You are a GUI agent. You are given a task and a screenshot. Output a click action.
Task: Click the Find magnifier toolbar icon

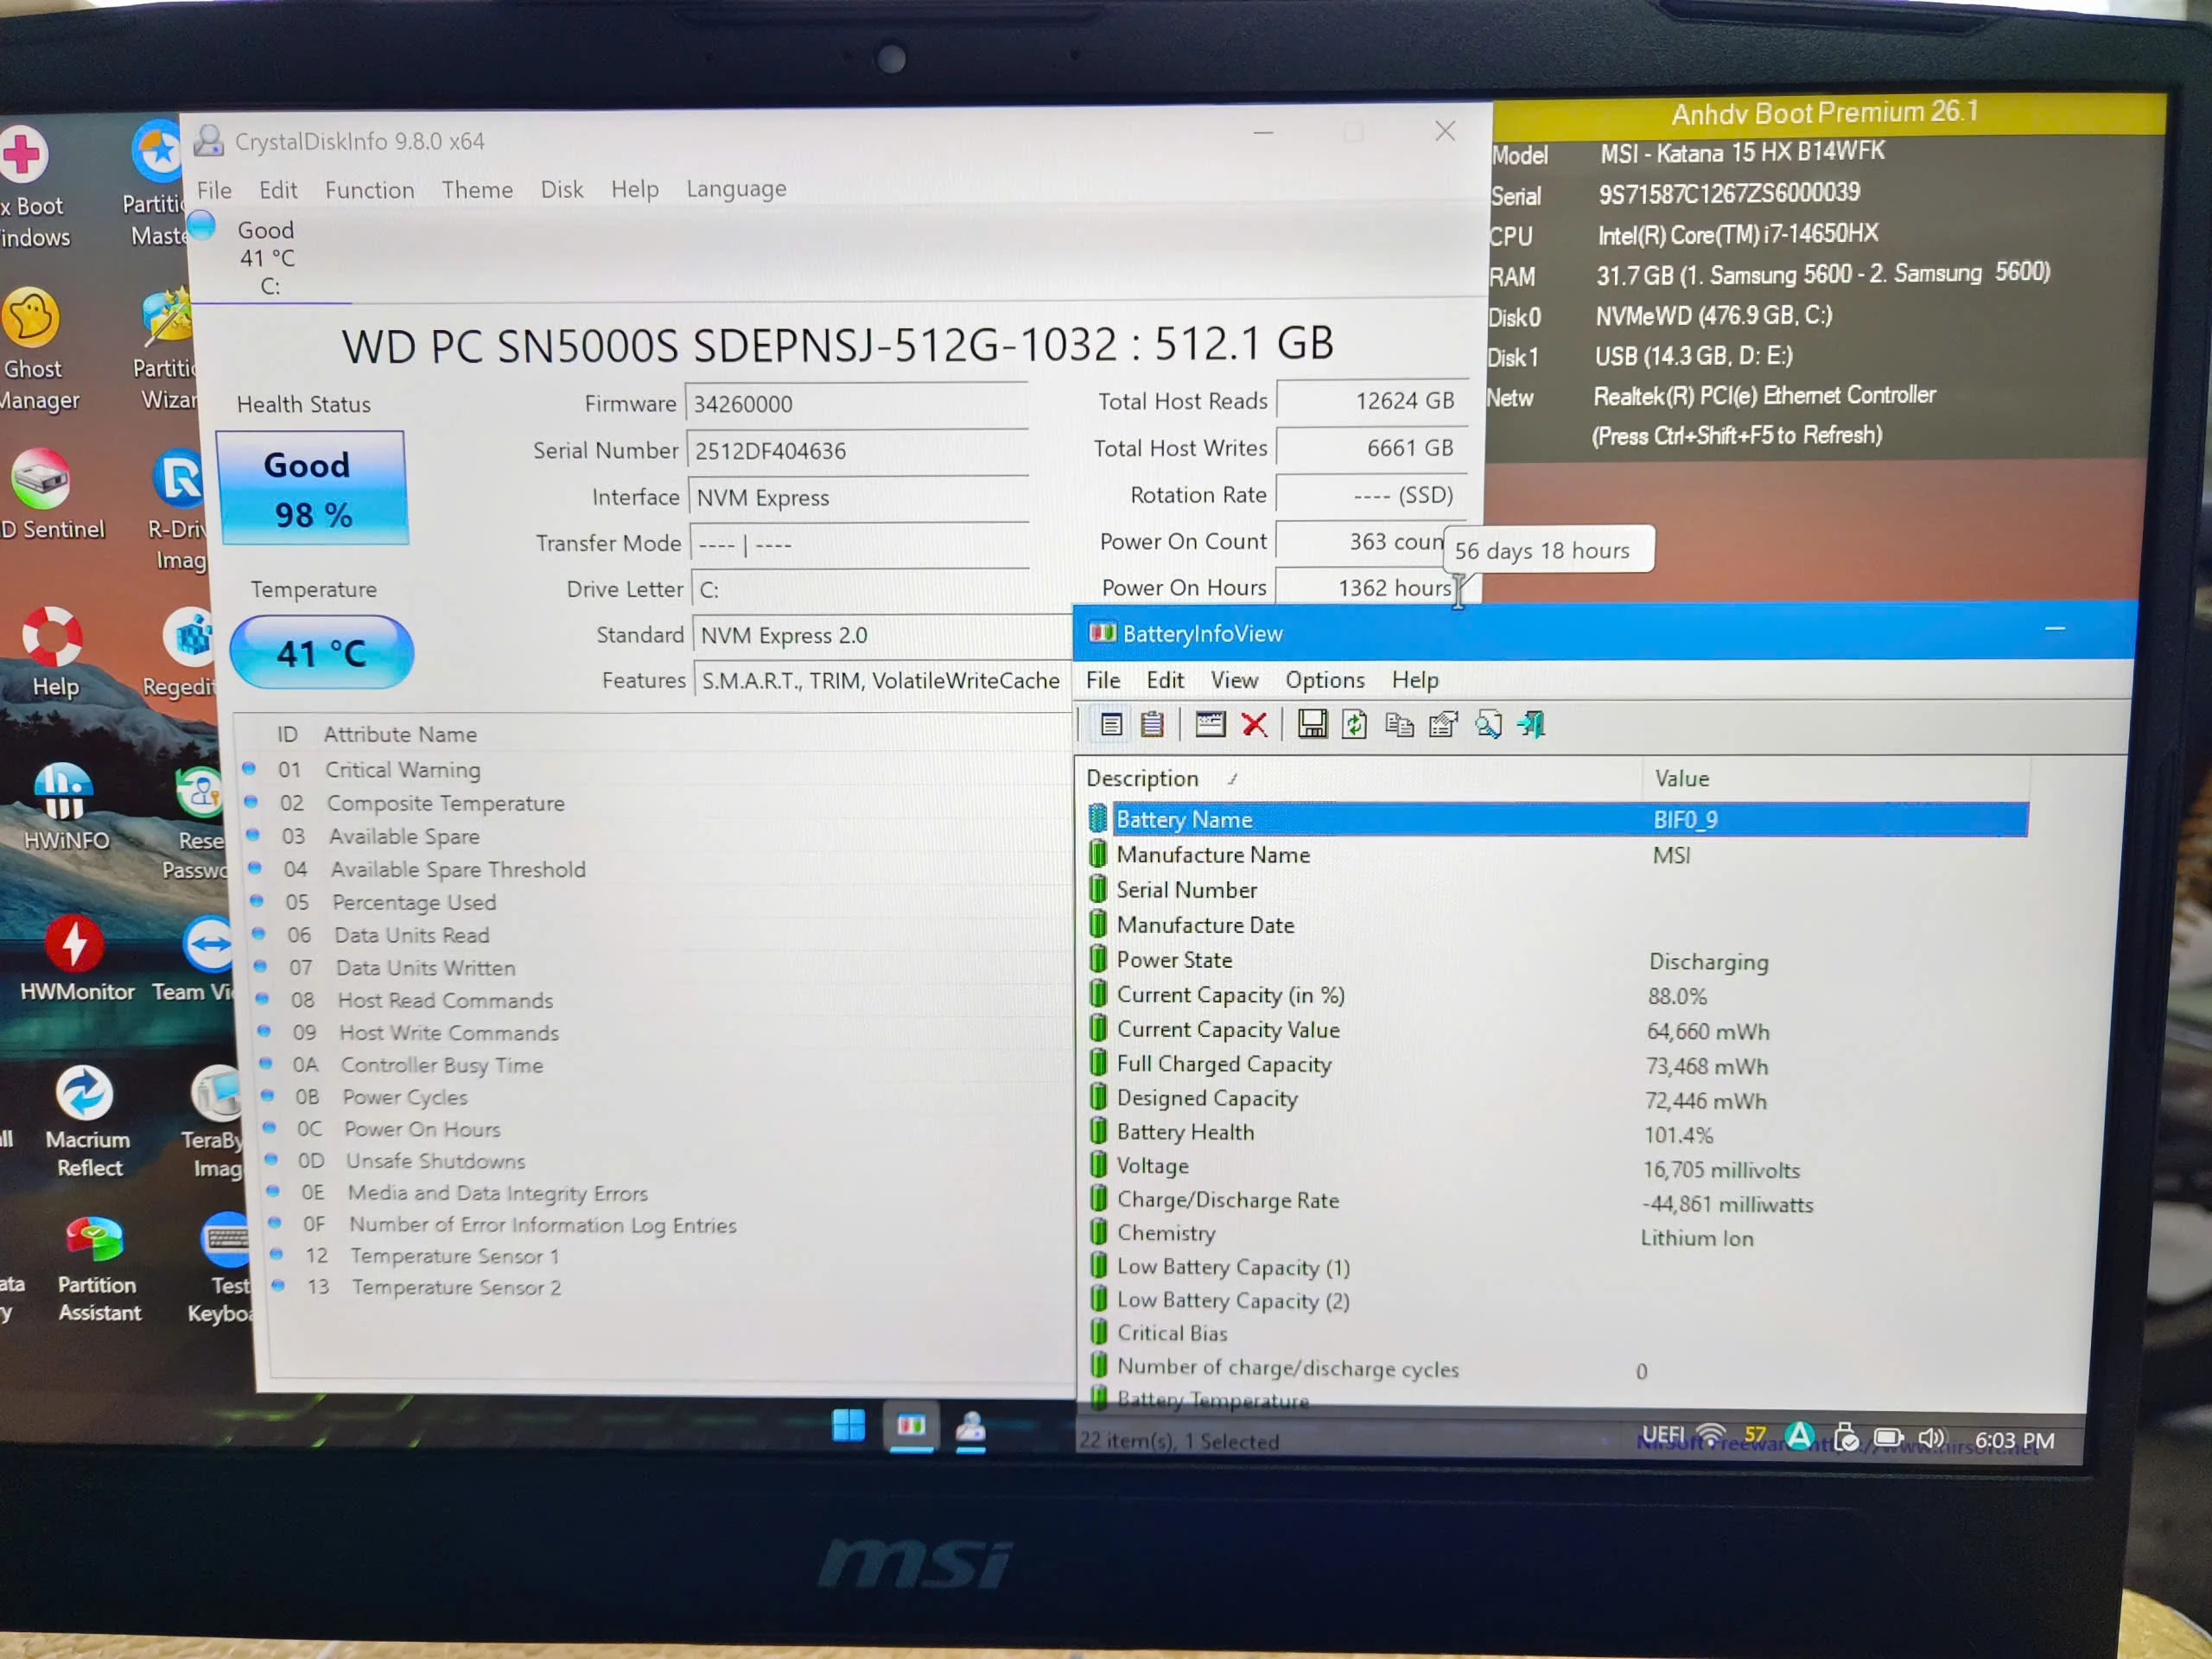(x=1488, y=724)
